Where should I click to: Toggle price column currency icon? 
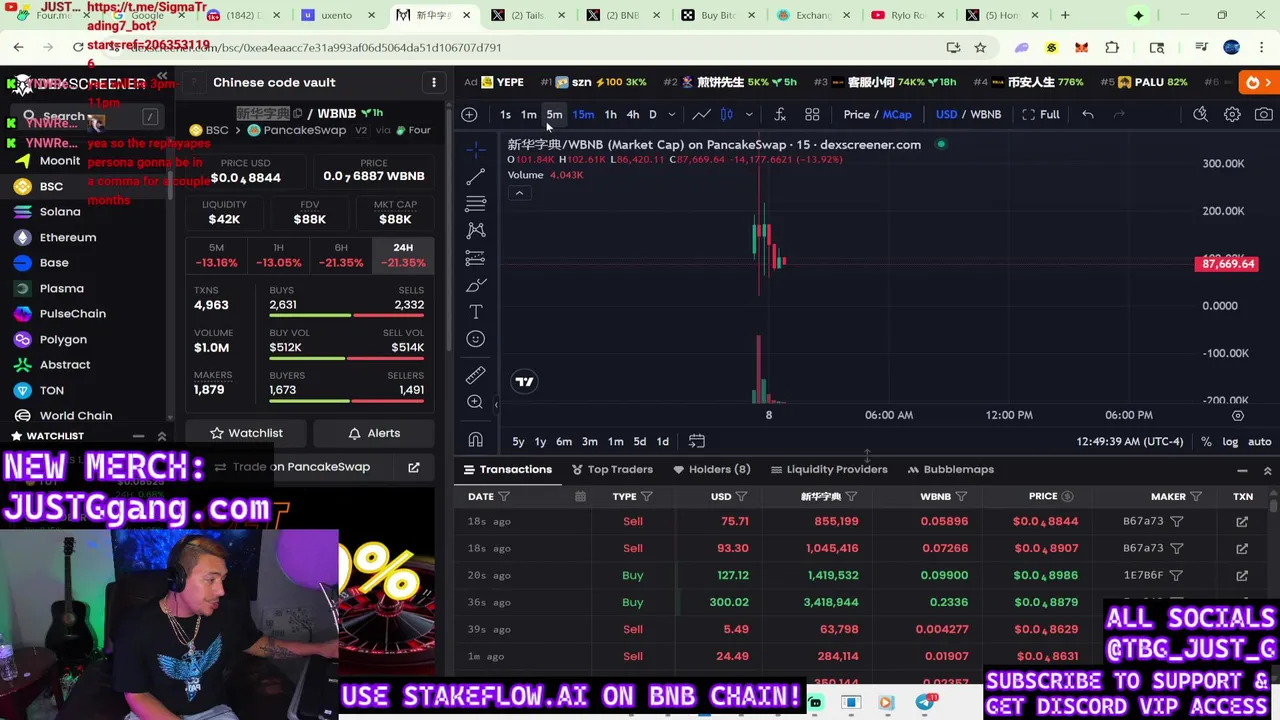click(1067, 496)
